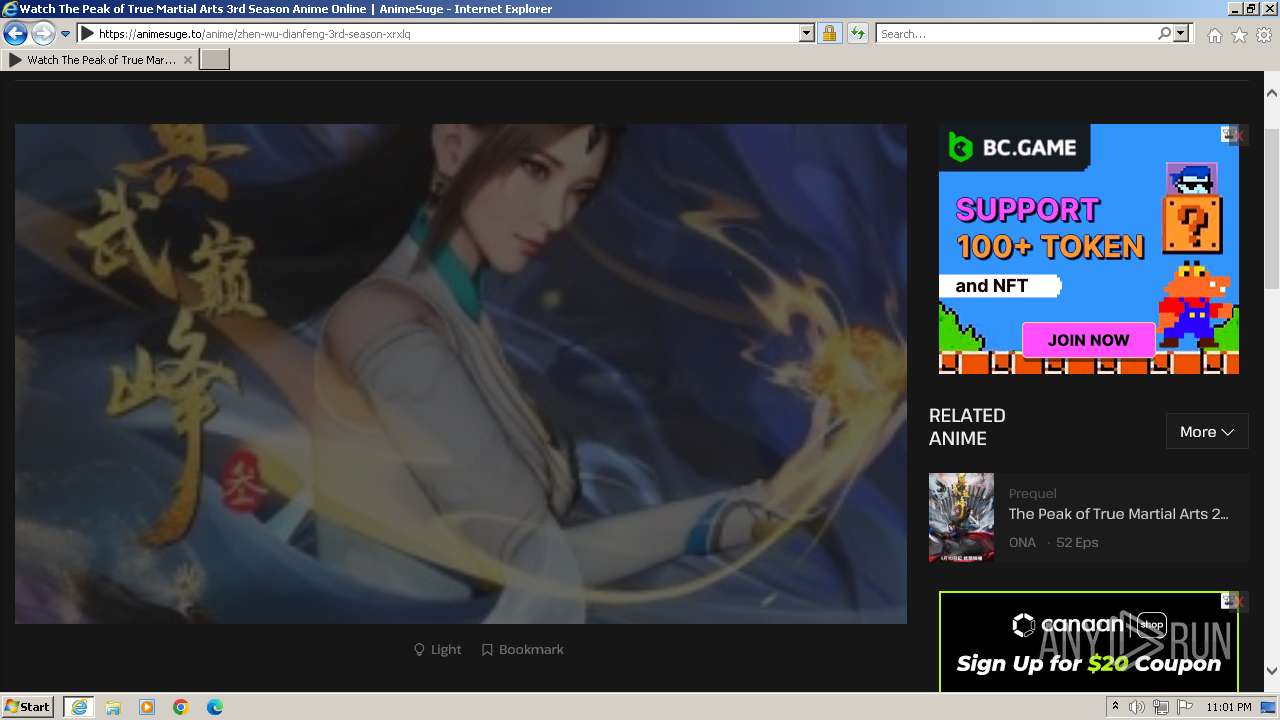Click the volume speaker tray icon
1280x720 pixels.
[x=1137, y=707]
